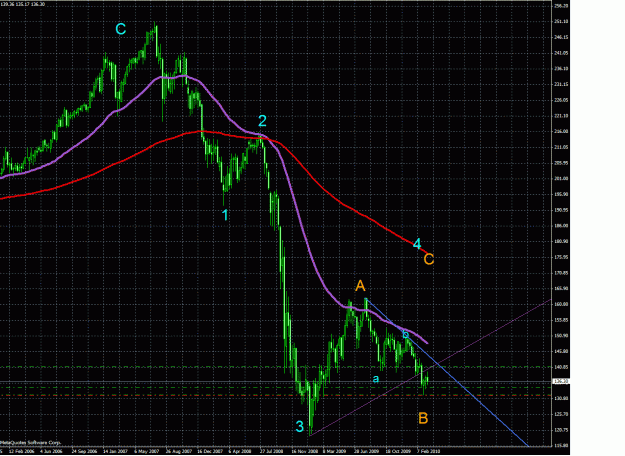
Task: Select the orange B wave label
Action: tap(423, 418)
